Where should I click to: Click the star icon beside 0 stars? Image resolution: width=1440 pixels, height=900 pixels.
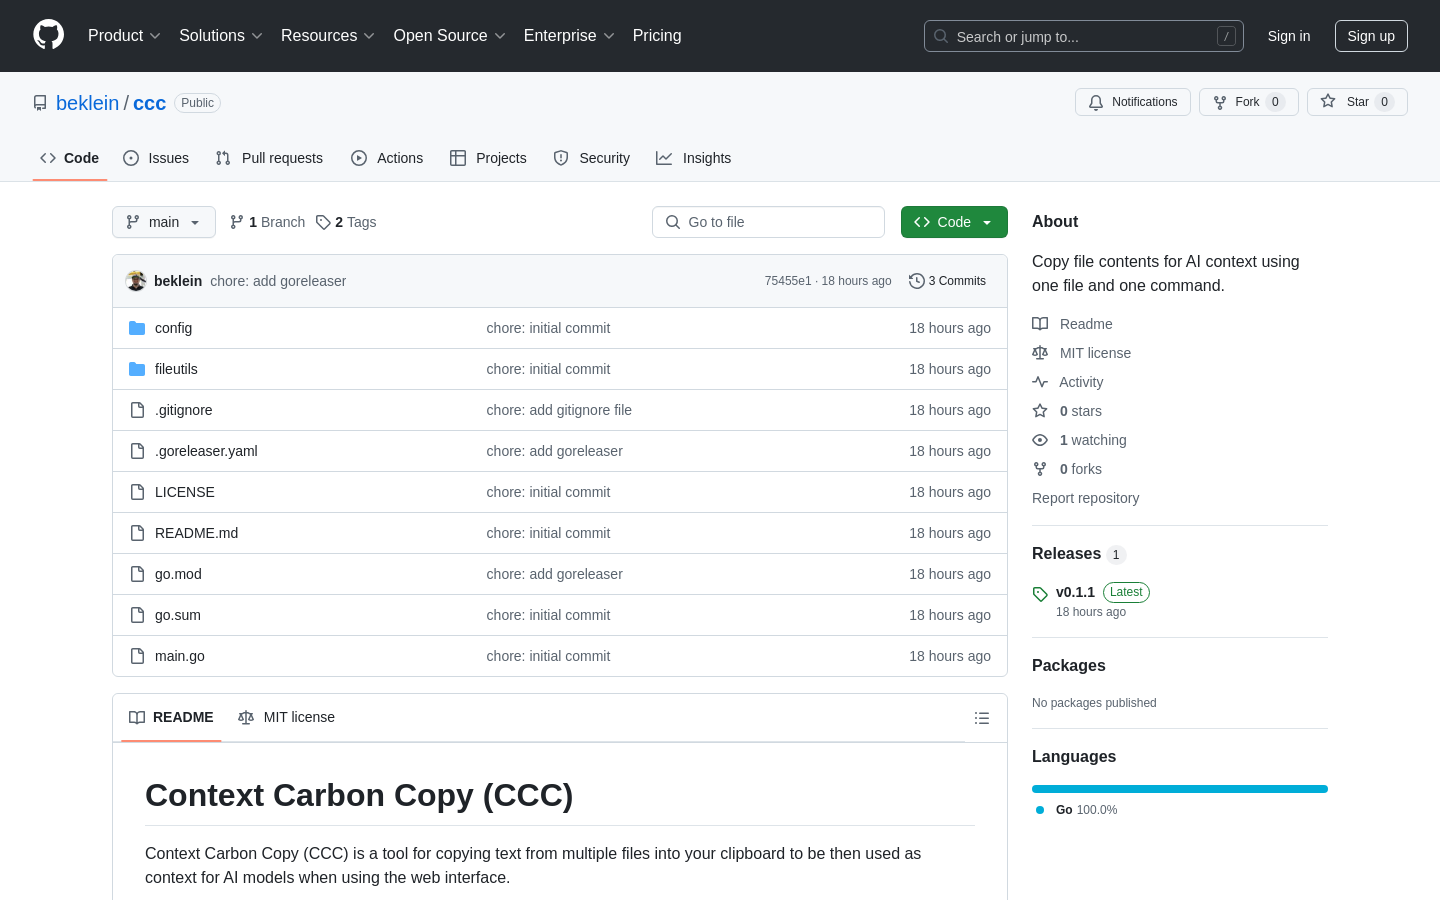1040,411
